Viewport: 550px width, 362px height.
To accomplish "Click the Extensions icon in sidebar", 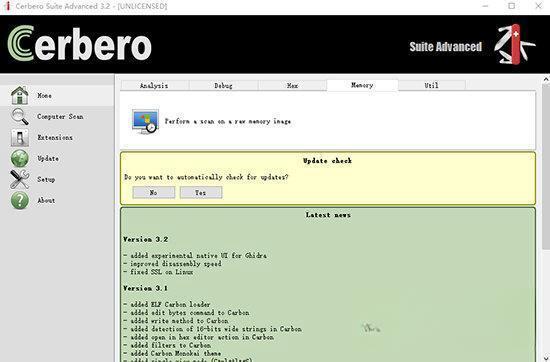I will (20, 138).
